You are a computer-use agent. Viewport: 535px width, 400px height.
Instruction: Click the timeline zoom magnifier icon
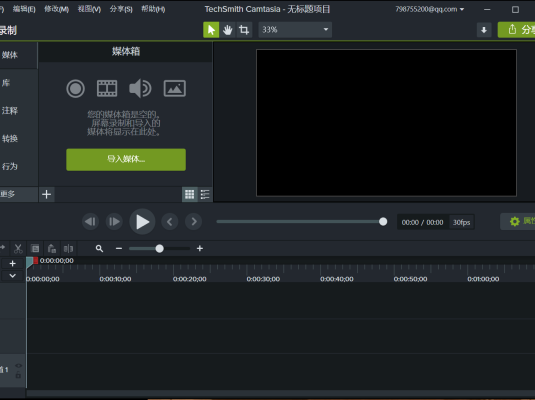(99, 248)
